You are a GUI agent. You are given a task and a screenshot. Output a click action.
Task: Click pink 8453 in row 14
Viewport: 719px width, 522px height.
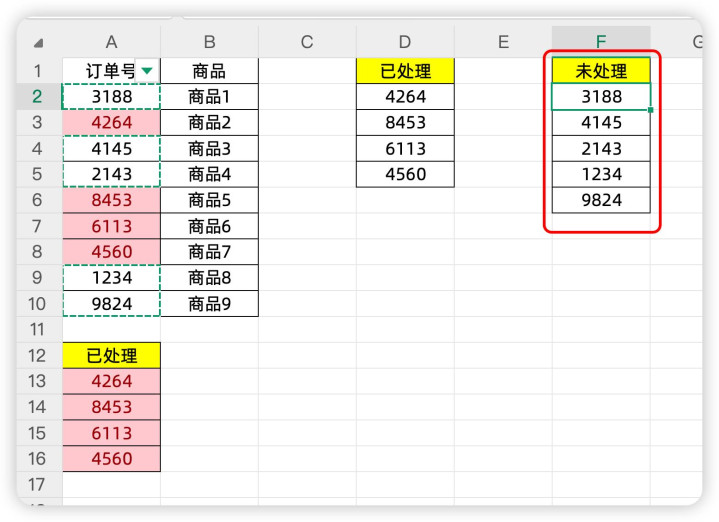point(111,407)
